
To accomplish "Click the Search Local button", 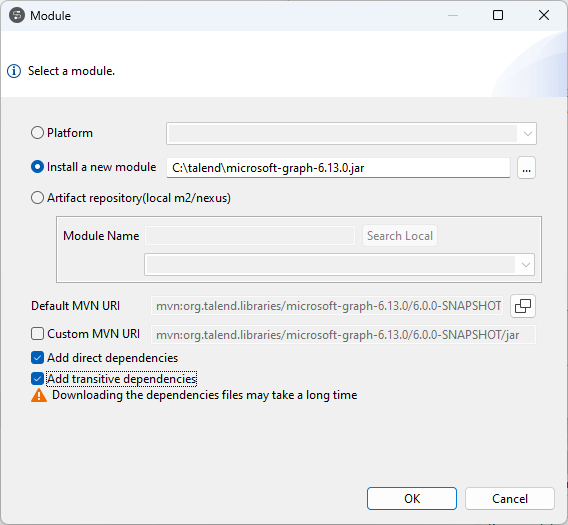I will pos(400,236).
